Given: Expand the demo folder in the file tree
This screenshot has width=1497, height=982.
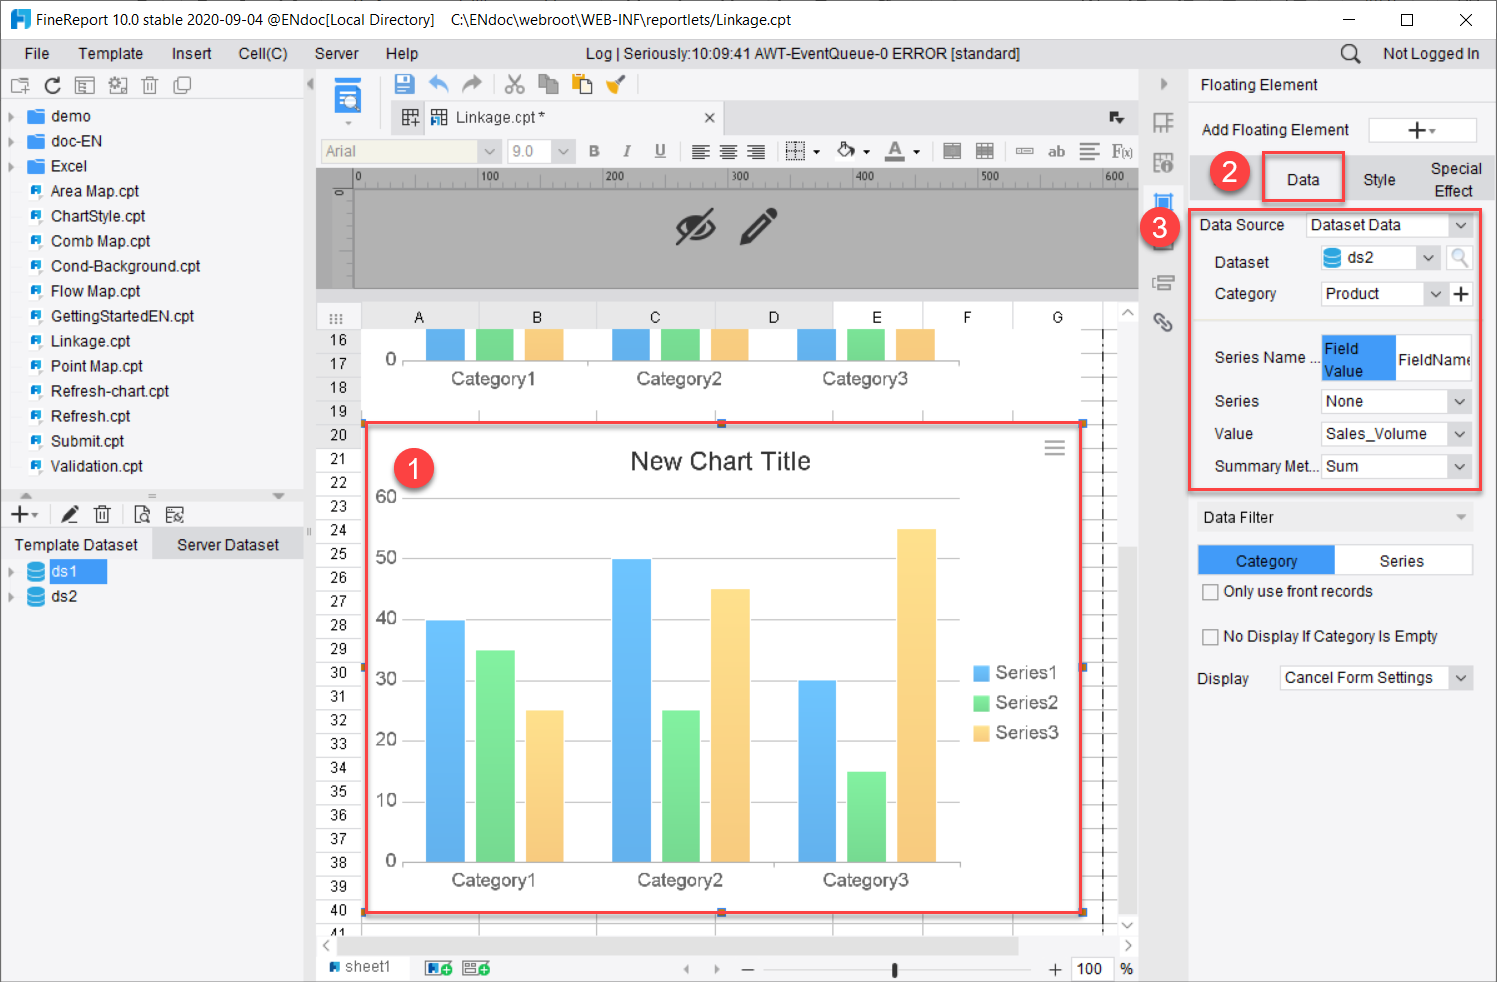Looking at the screenshot, I should [x=11, y=117].
